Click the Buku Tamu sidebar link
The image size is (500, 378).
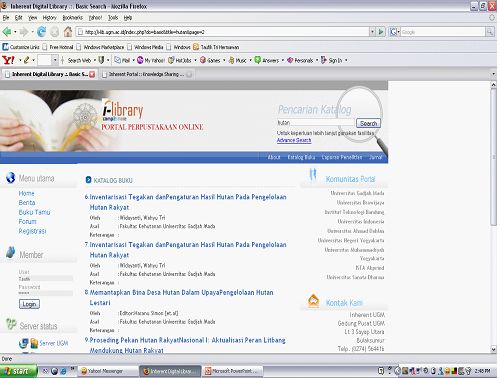34,212
